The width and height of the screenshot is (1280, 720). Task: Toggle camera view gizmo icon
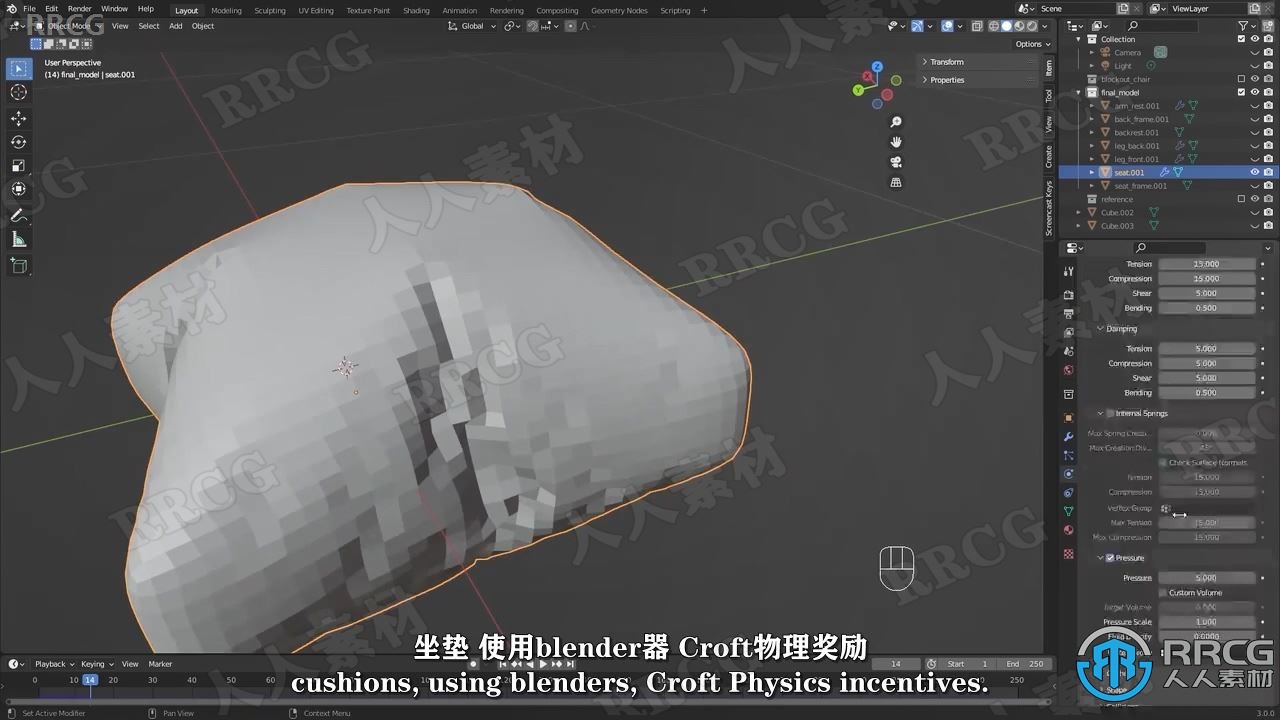(896, 162)
